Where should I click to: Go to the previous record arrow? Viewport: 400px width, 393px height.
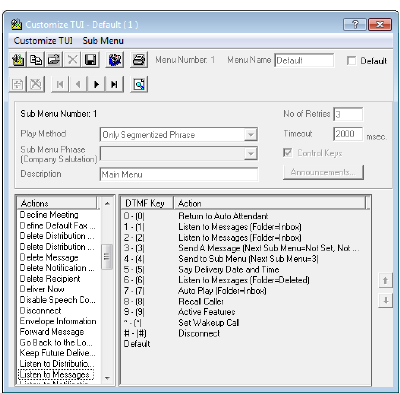[78, 84]
